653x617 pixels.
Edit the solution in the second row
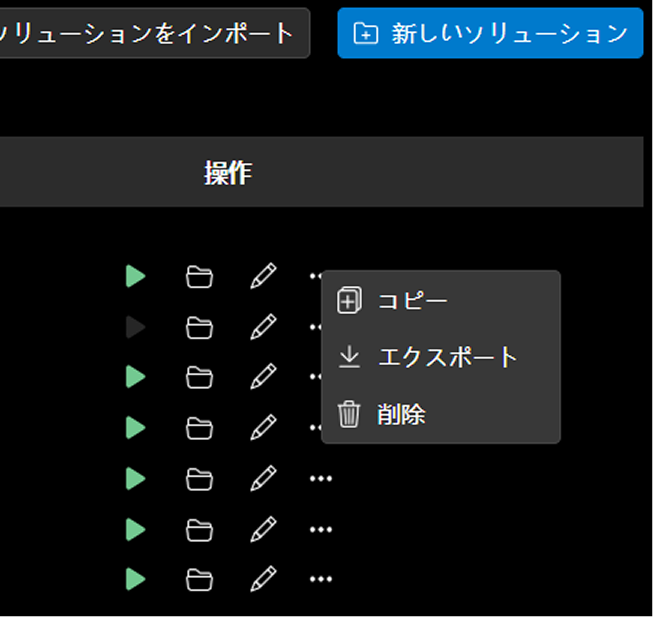pyautogui.click(x=263, y=327)
